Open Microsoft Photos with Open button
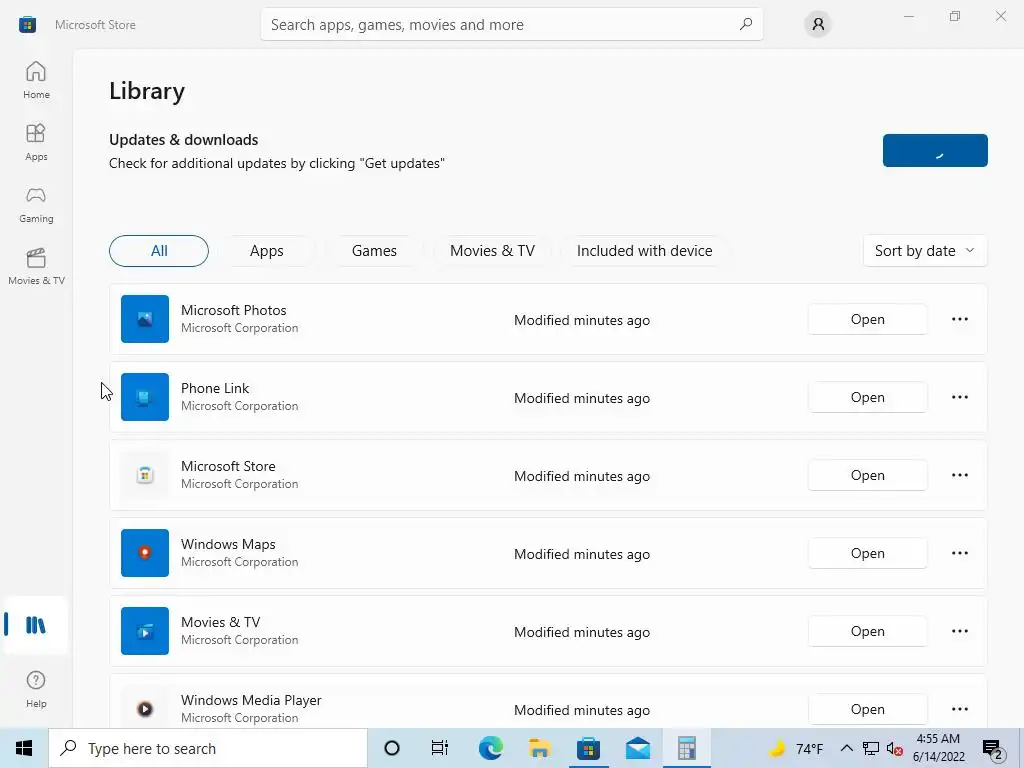The height and width of the screenshot is (768, 1024). [x=867, y=319]
